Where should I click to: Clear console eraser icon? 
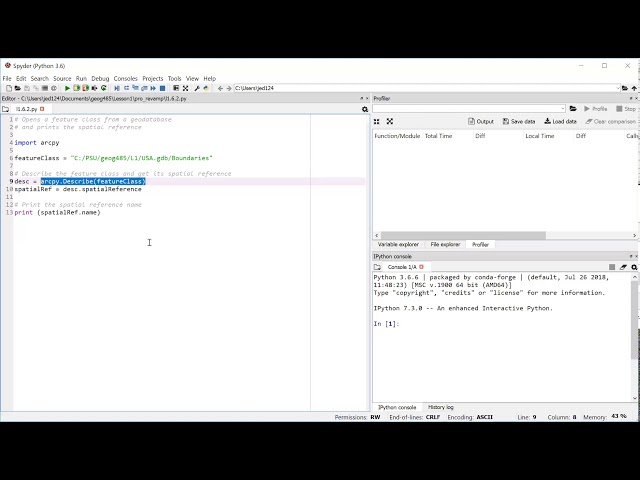click(623, 267)
